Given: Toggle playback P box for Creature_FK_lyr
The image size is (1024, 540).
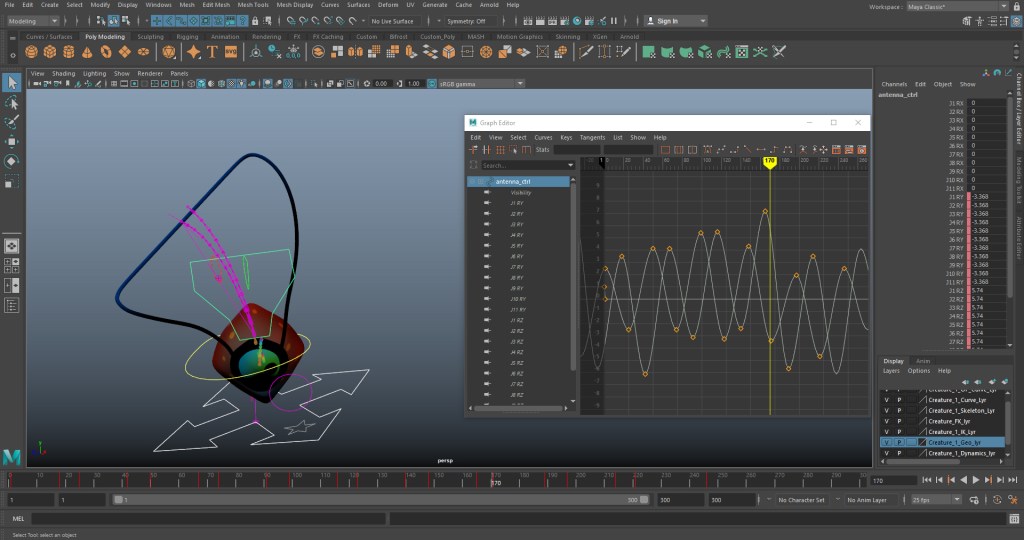Looking at the screenshot, I should pyautogui.click(x=899, y=421).
